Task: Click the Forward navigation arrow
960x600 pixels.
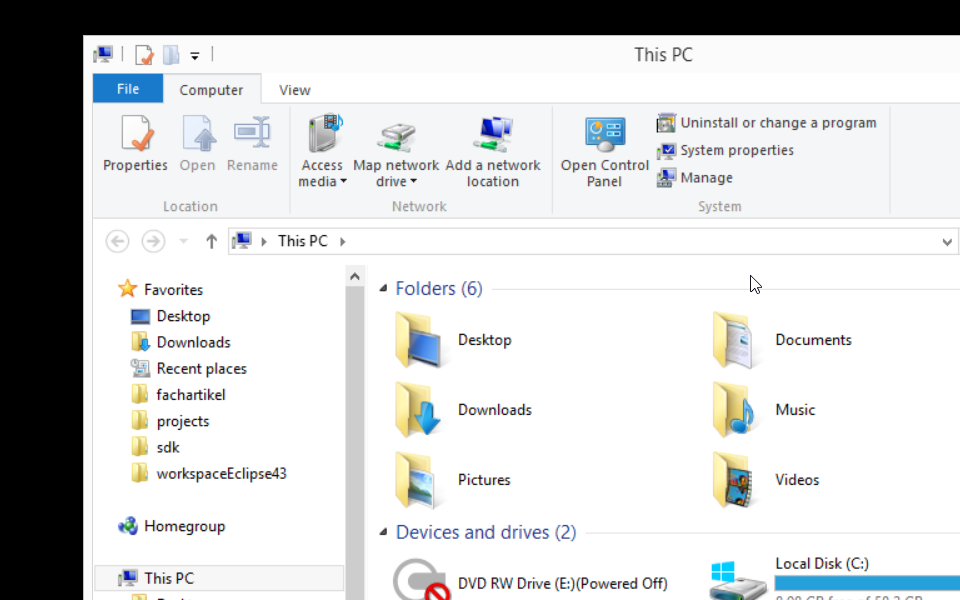Action: click(x=153, y=241)
